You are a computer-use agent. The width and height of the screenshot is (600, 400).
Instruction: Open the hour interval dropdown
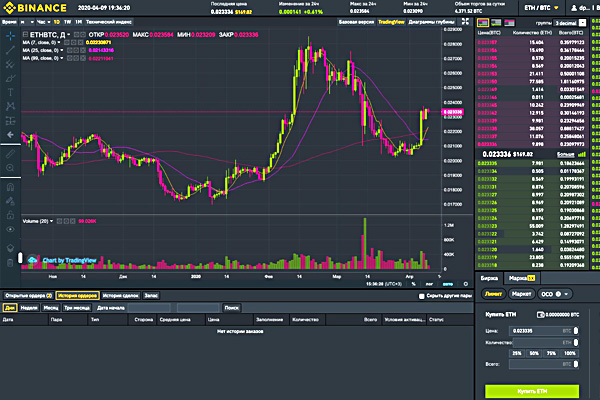click(44, 22)
